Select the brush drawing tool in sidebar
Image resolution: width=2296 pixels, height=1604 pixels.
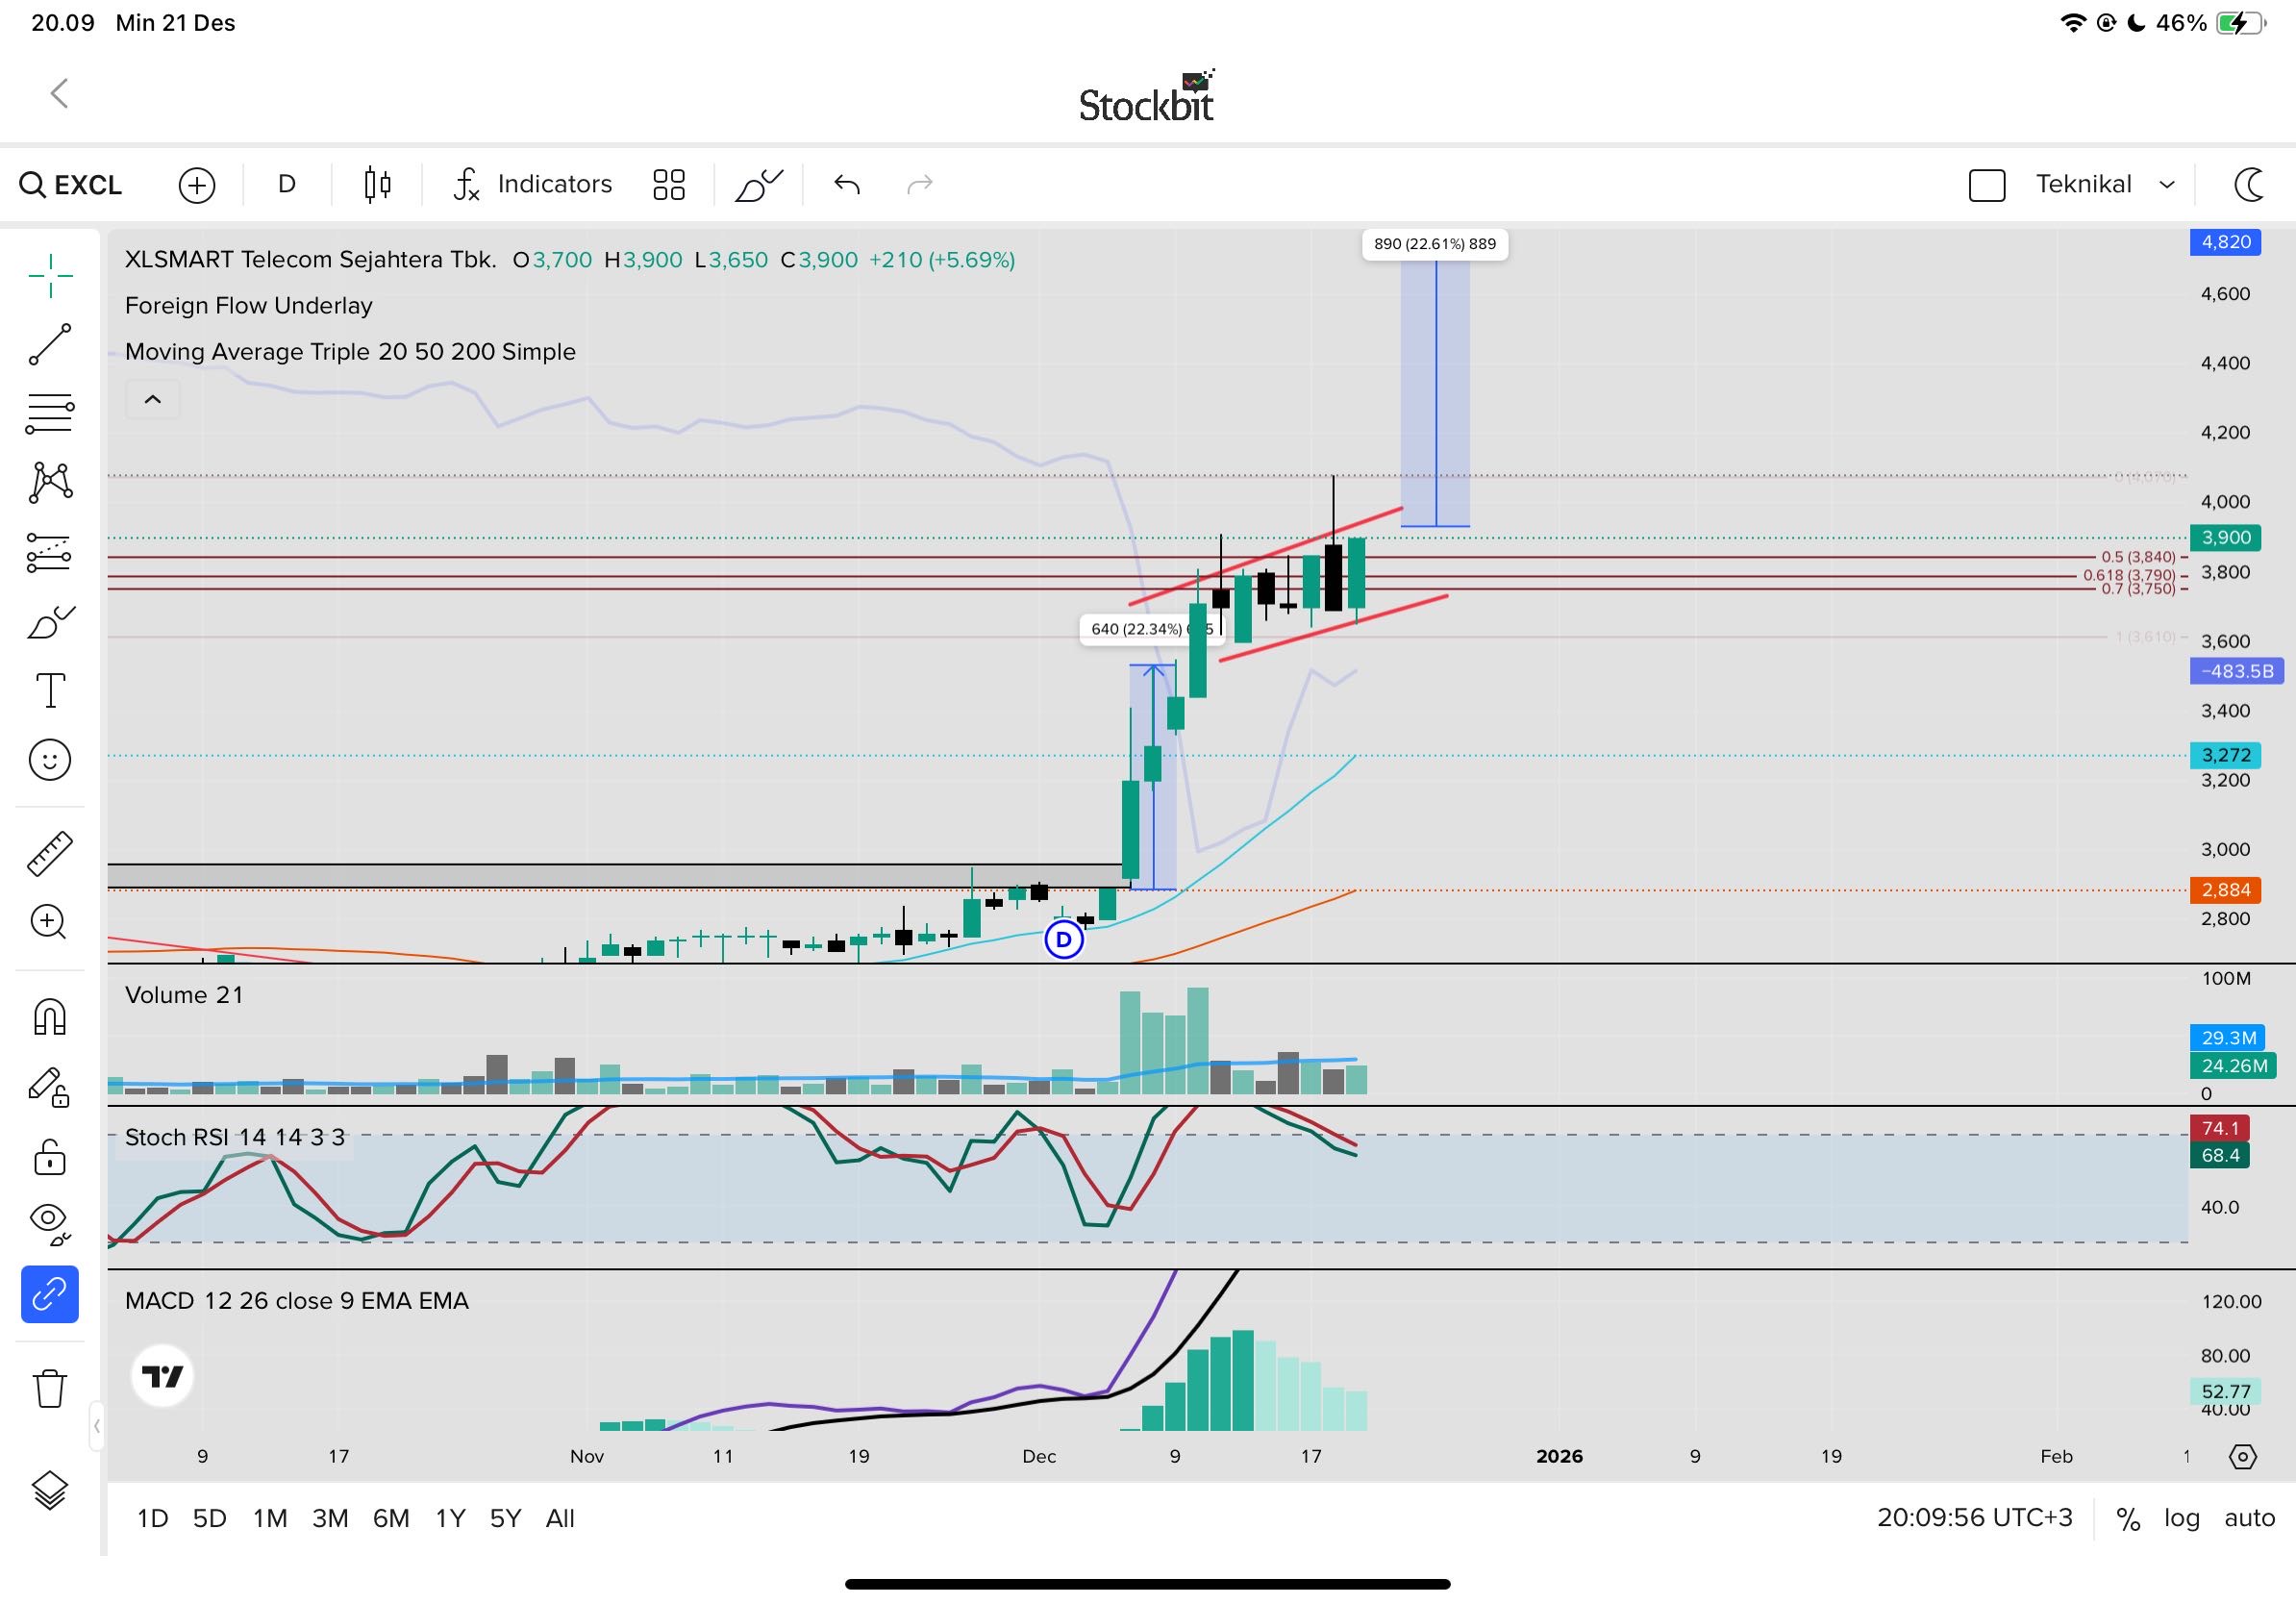49,622
